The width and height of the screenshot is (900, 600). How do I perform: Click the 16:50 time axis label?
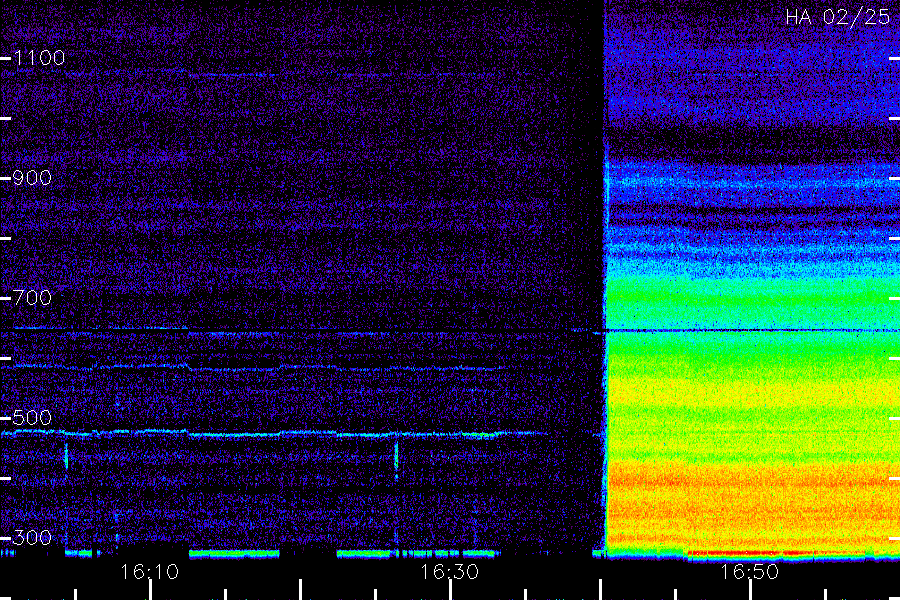tap(750, 572)
